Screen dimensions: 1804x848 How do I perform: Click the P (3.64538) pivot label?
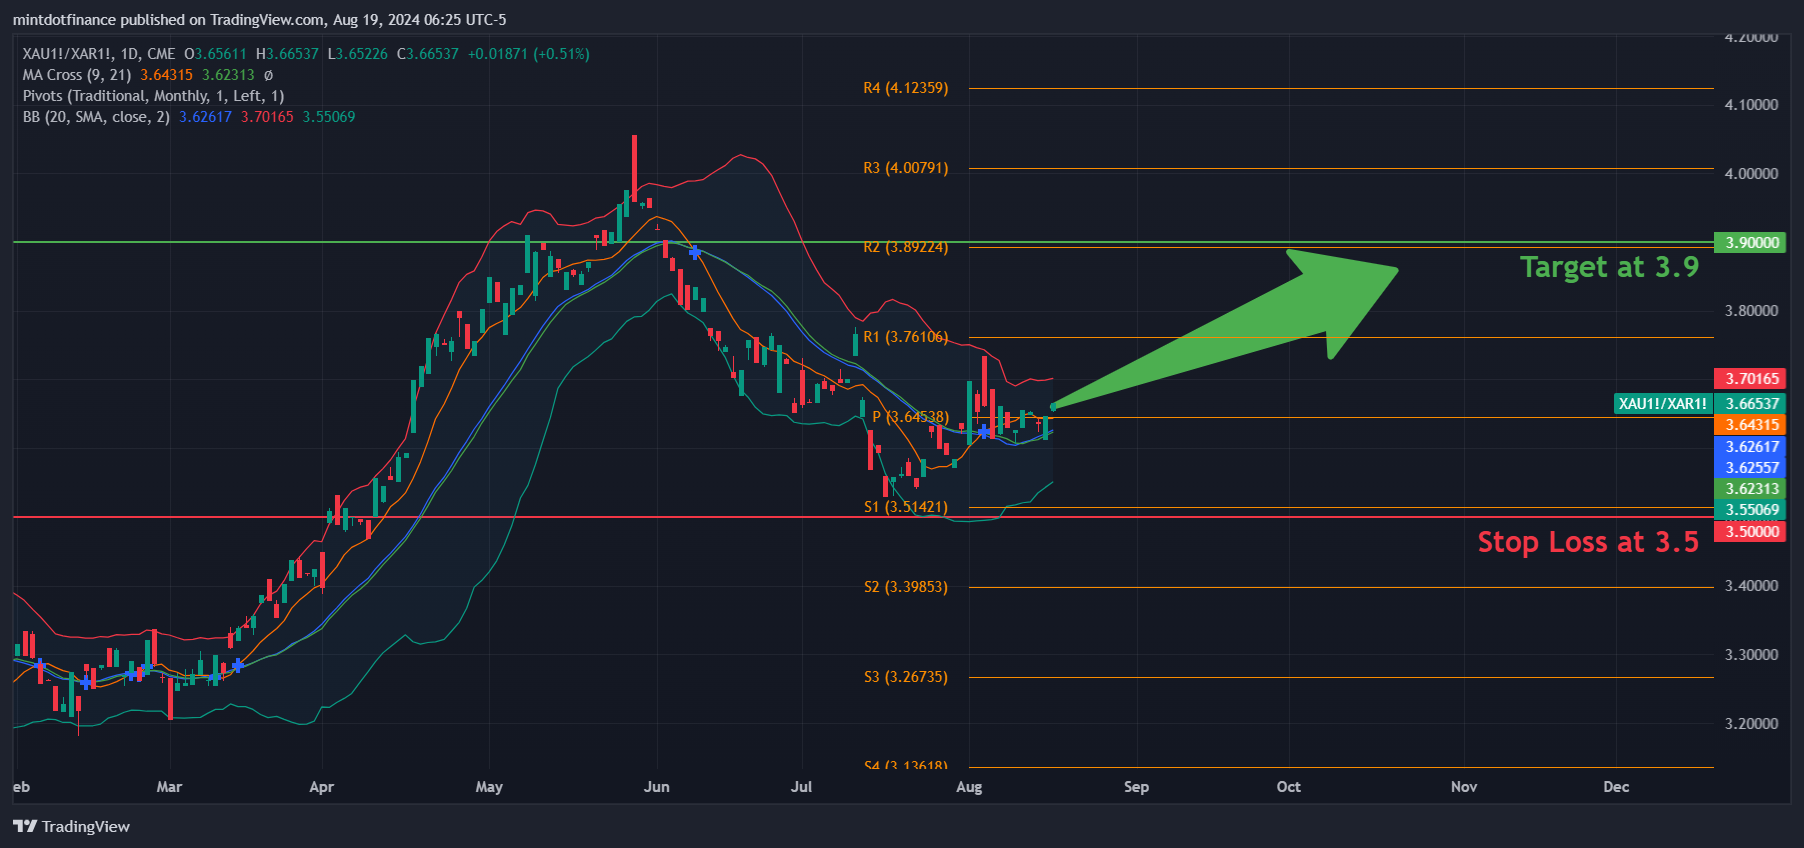(x=910, y=417)
